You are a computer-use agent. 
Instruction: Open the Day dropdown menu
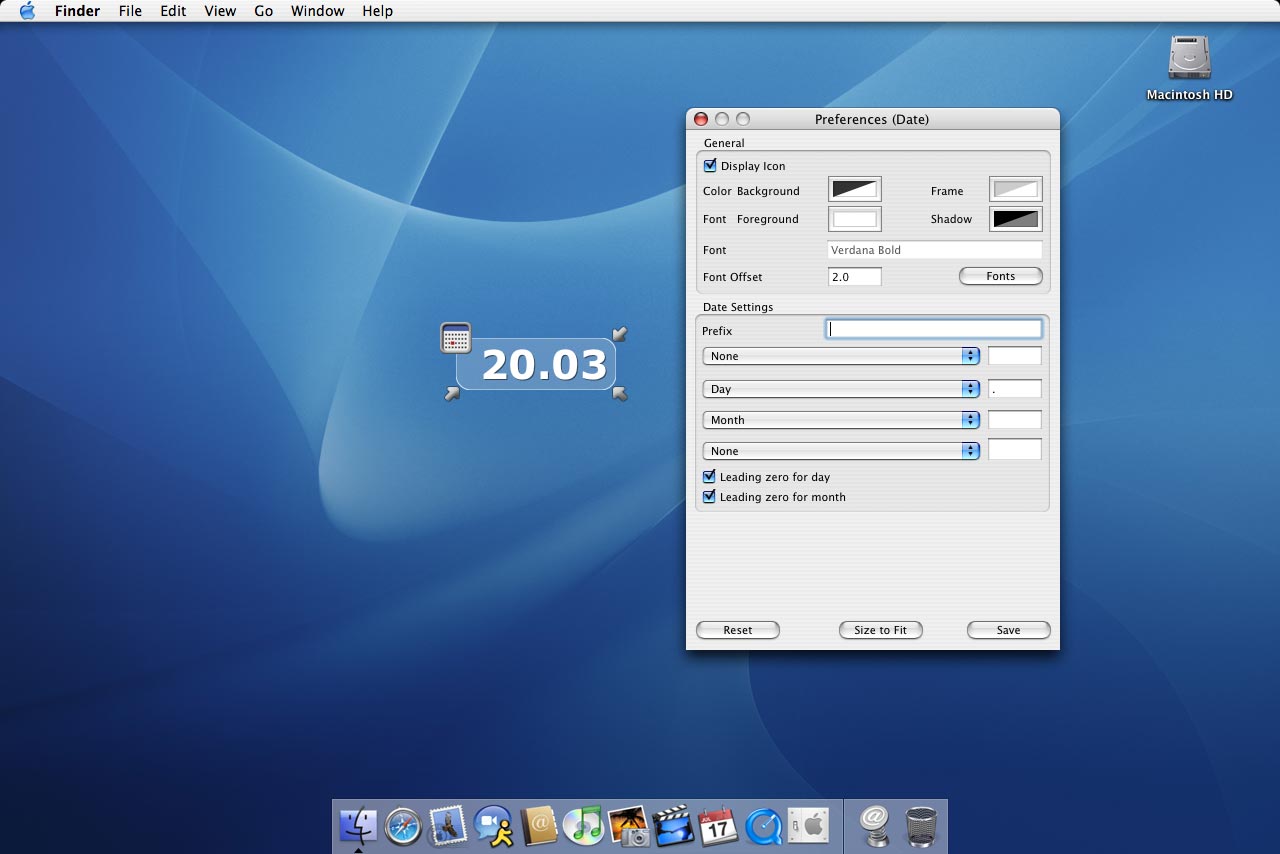click(840, 389)
